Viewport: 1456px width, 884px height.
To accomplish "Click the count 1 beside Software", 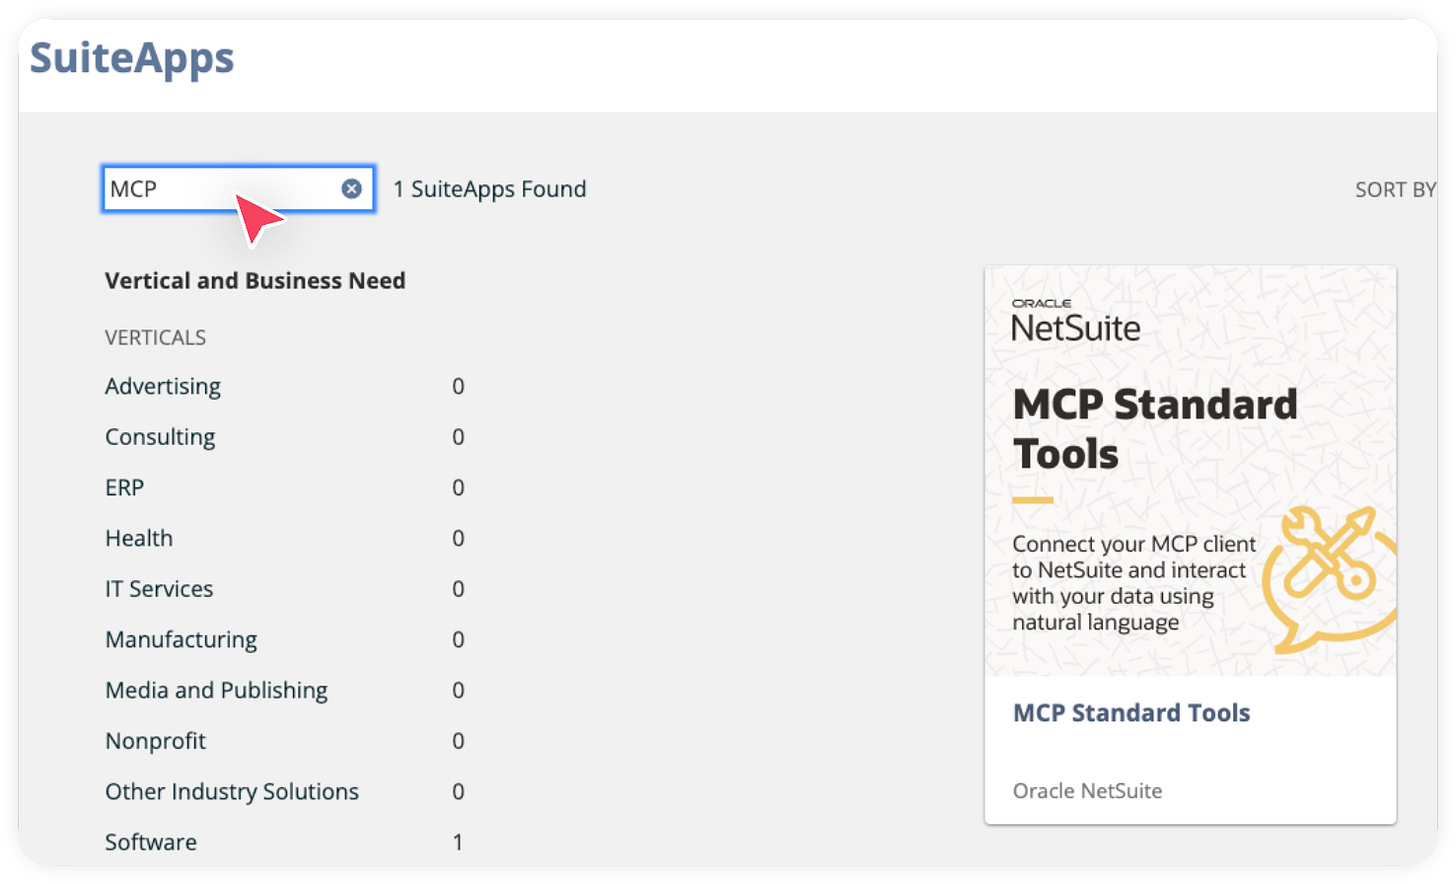I will (x=458, y=842).
